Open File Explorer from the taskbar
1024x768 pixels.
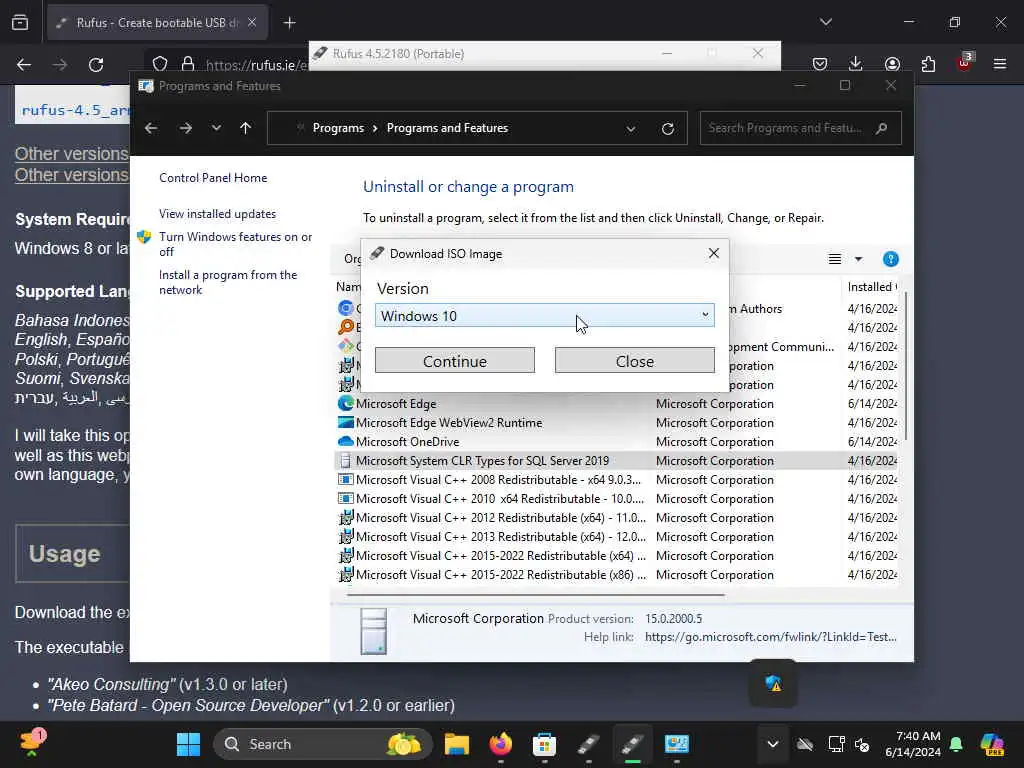[x=457, y=744]
